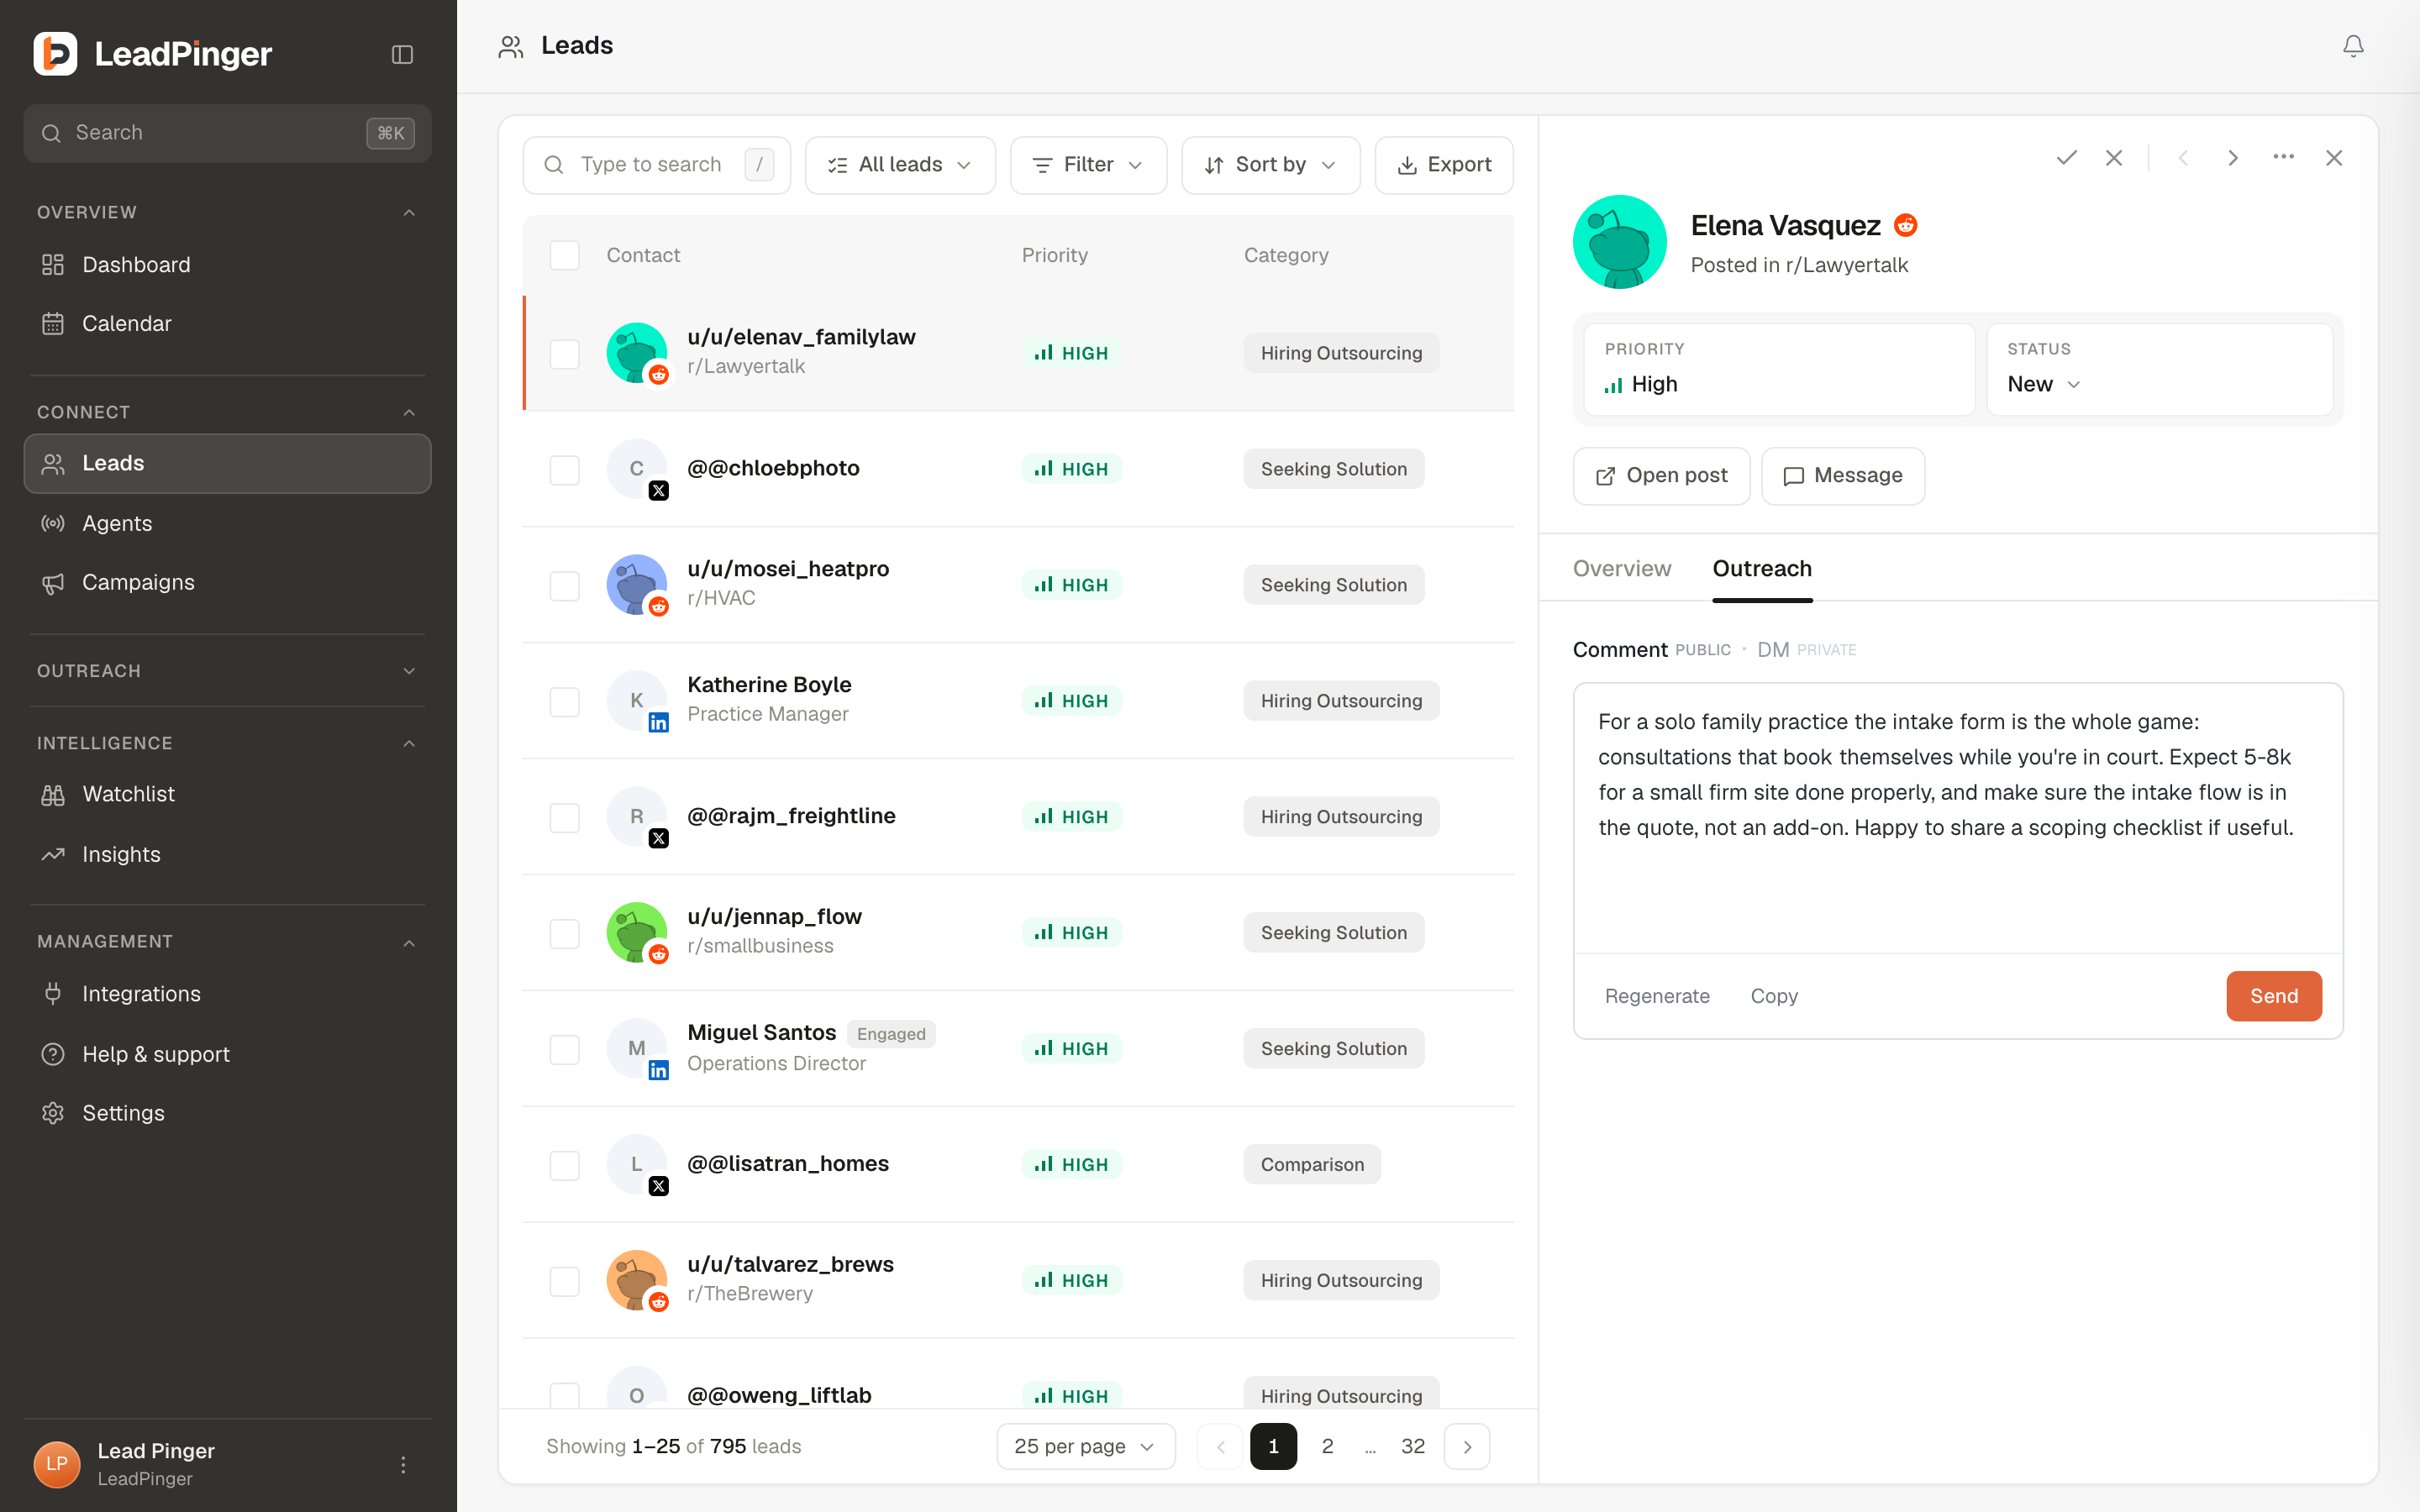
Task: Open the notifications bell
Action: click(2353, 46)
